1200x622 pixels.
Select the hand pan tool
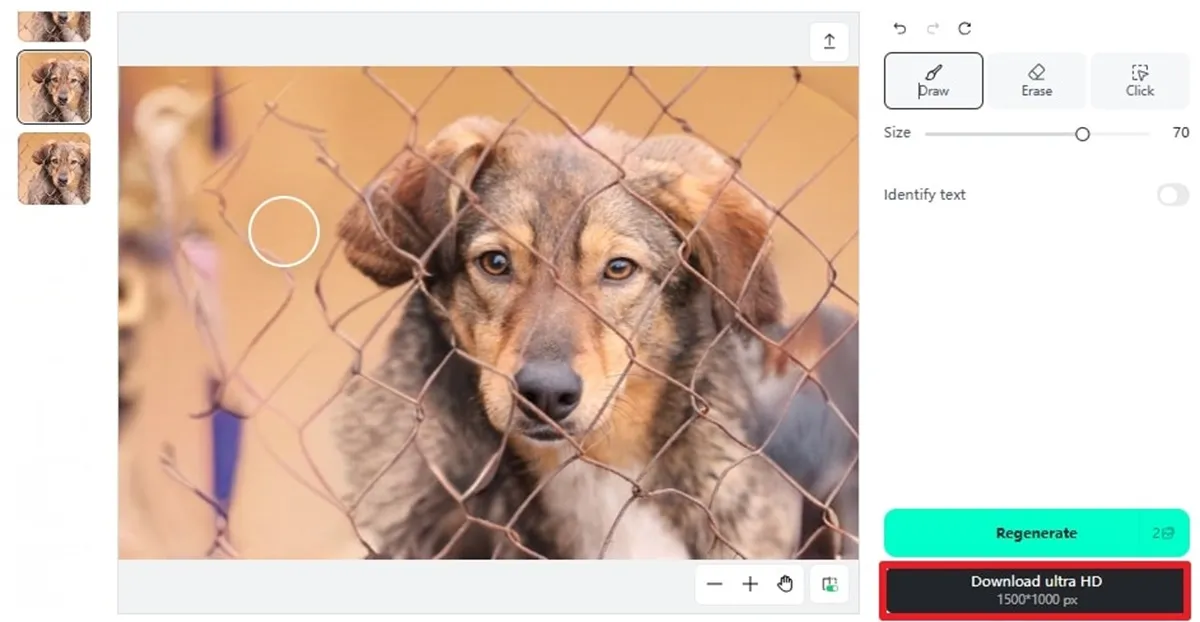[x=785, y=584]
